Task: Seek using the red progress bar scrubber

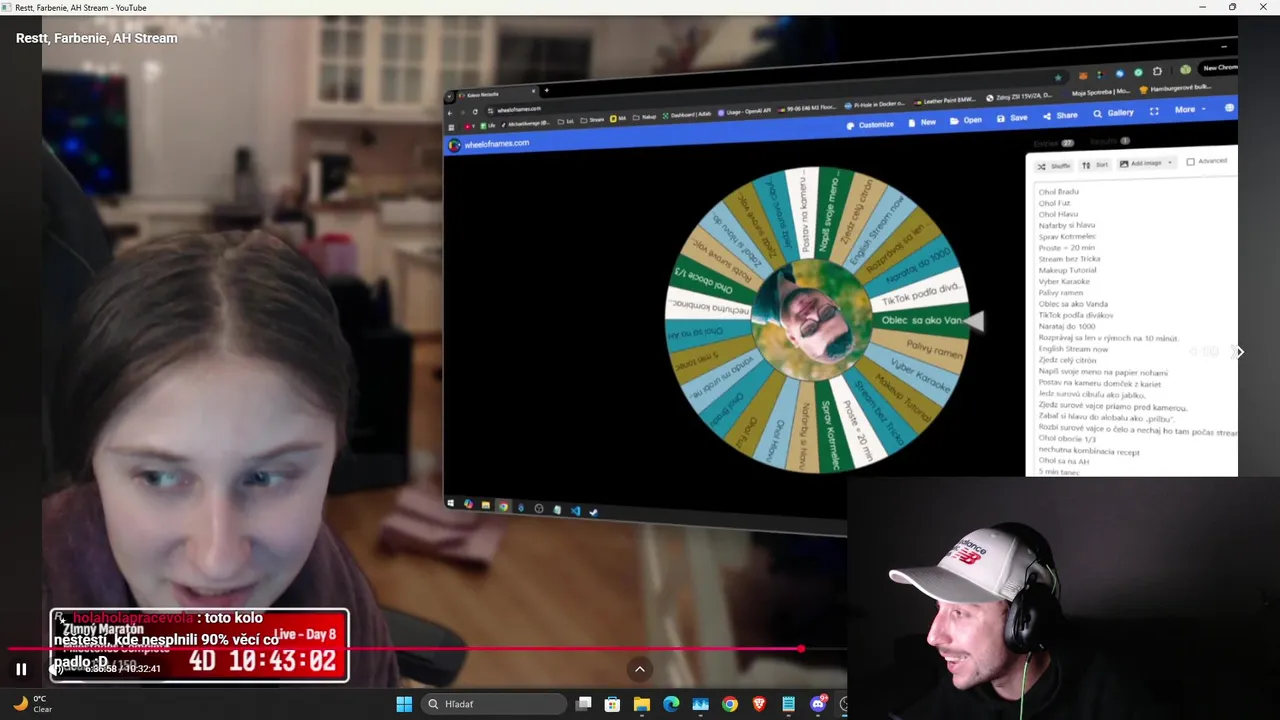Action: click(801, 649)
